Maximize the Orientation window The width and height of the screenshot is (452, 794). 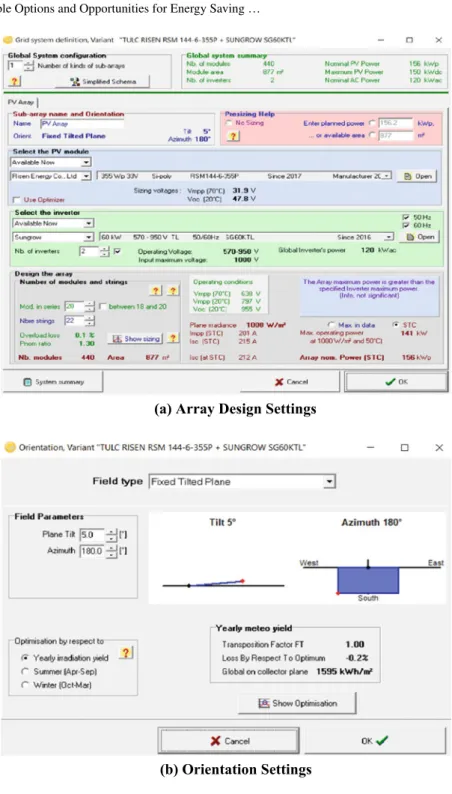pyautogui.click(x=404, y=448)
